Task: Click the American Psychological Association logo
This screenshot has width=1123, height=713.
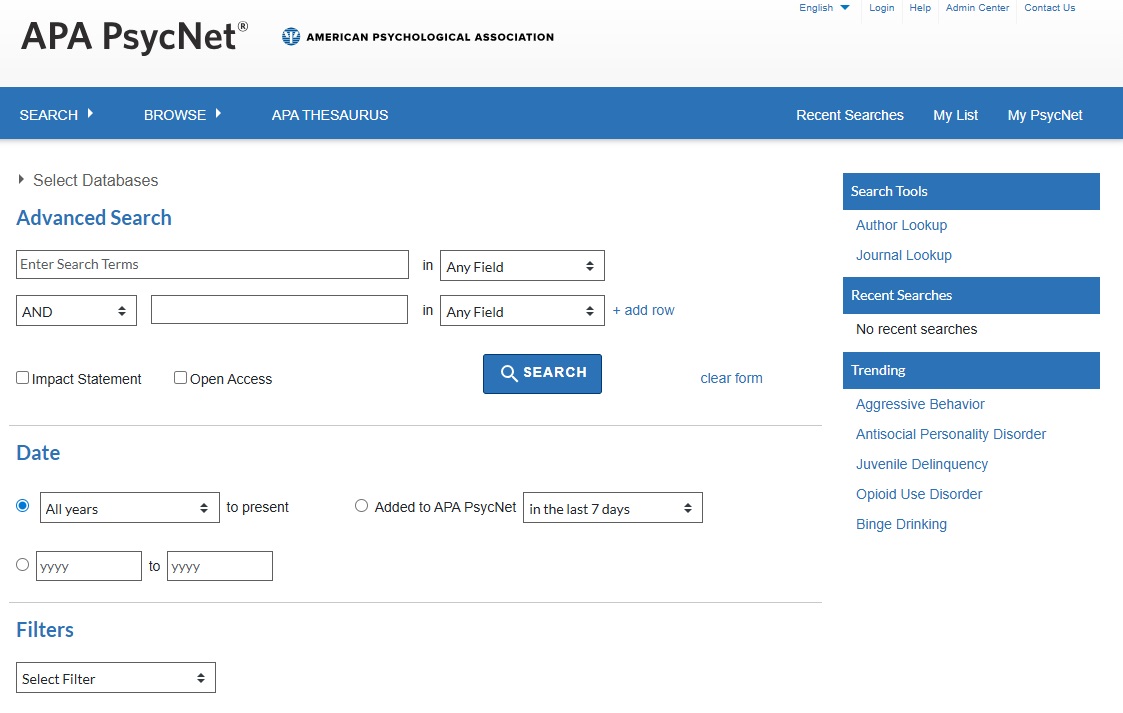Action: point(418,37)
